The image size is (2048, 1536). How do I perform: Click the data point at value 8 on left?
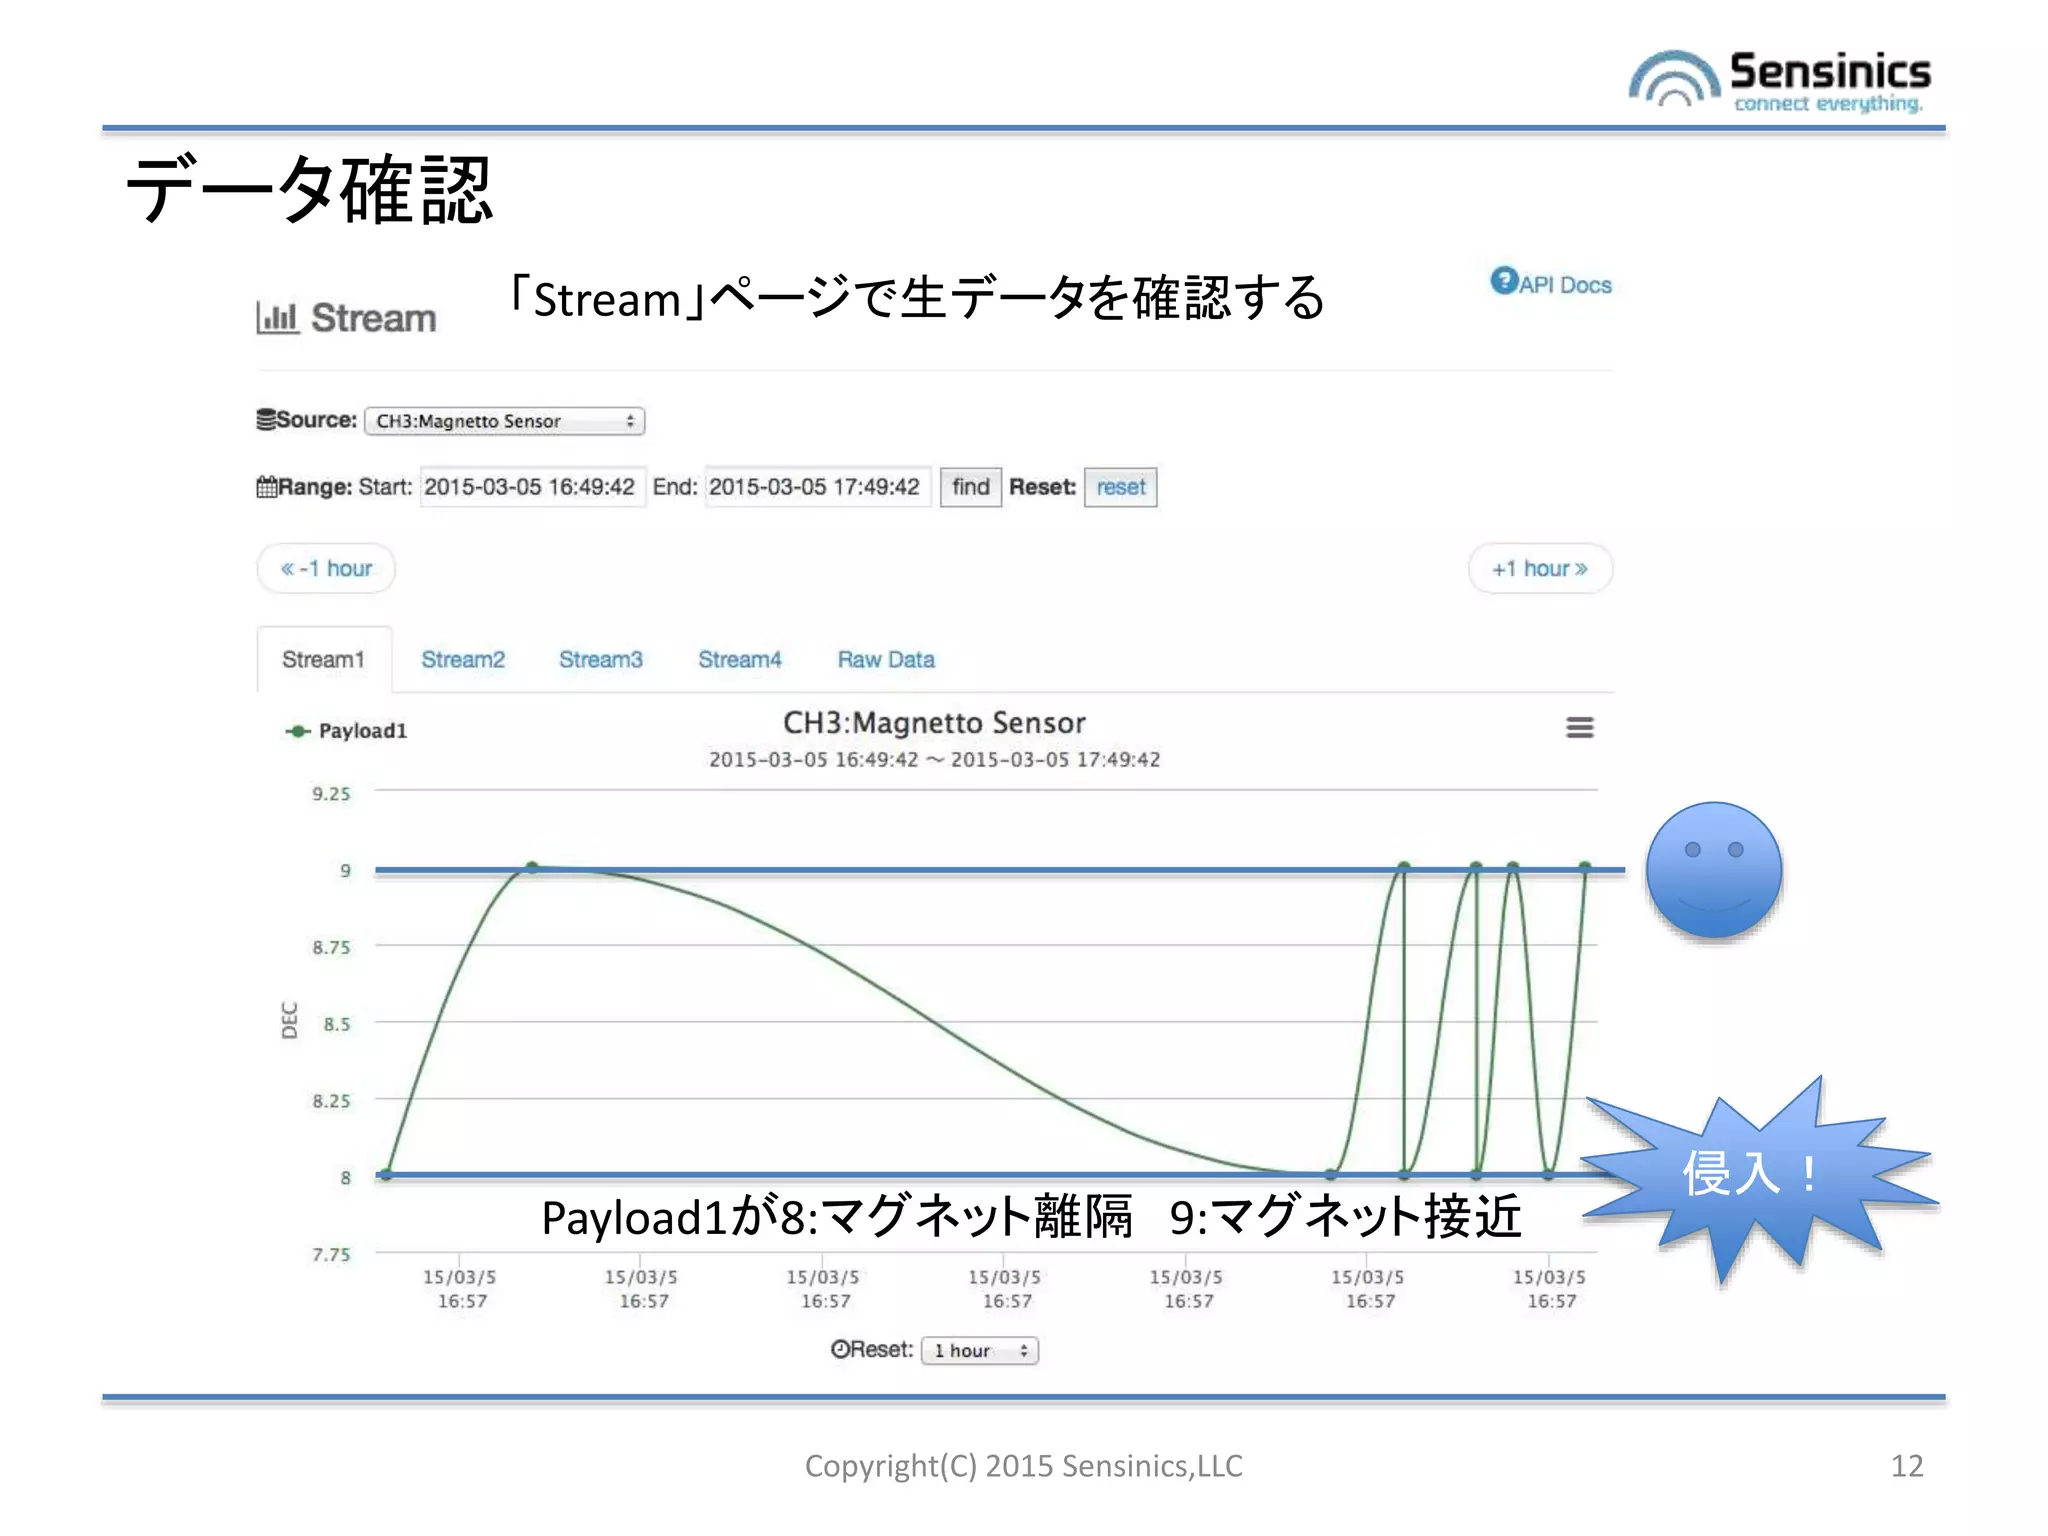tap(387, 1175)
